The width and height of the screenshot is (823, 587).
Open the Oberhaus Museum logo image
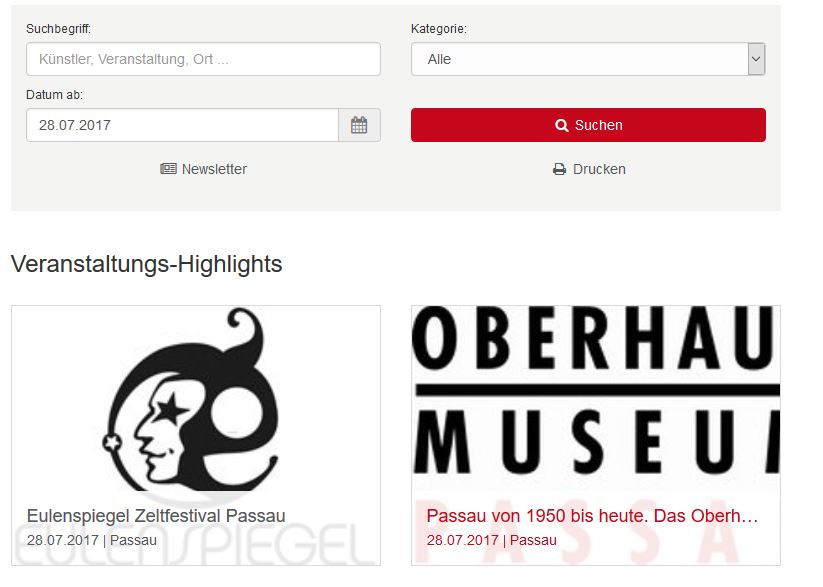pos(596,398)
